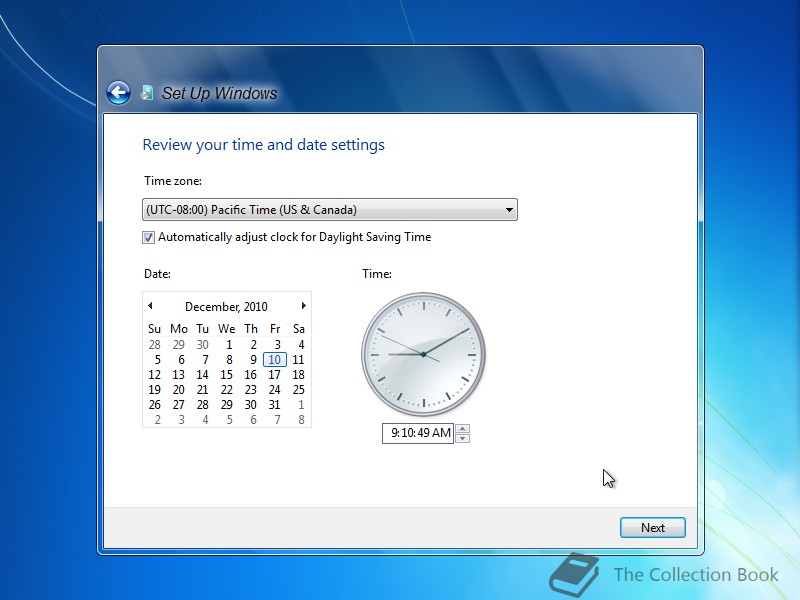Click the December, 2010 calendar header
800x600 pixels.
[x=226, y=307]
